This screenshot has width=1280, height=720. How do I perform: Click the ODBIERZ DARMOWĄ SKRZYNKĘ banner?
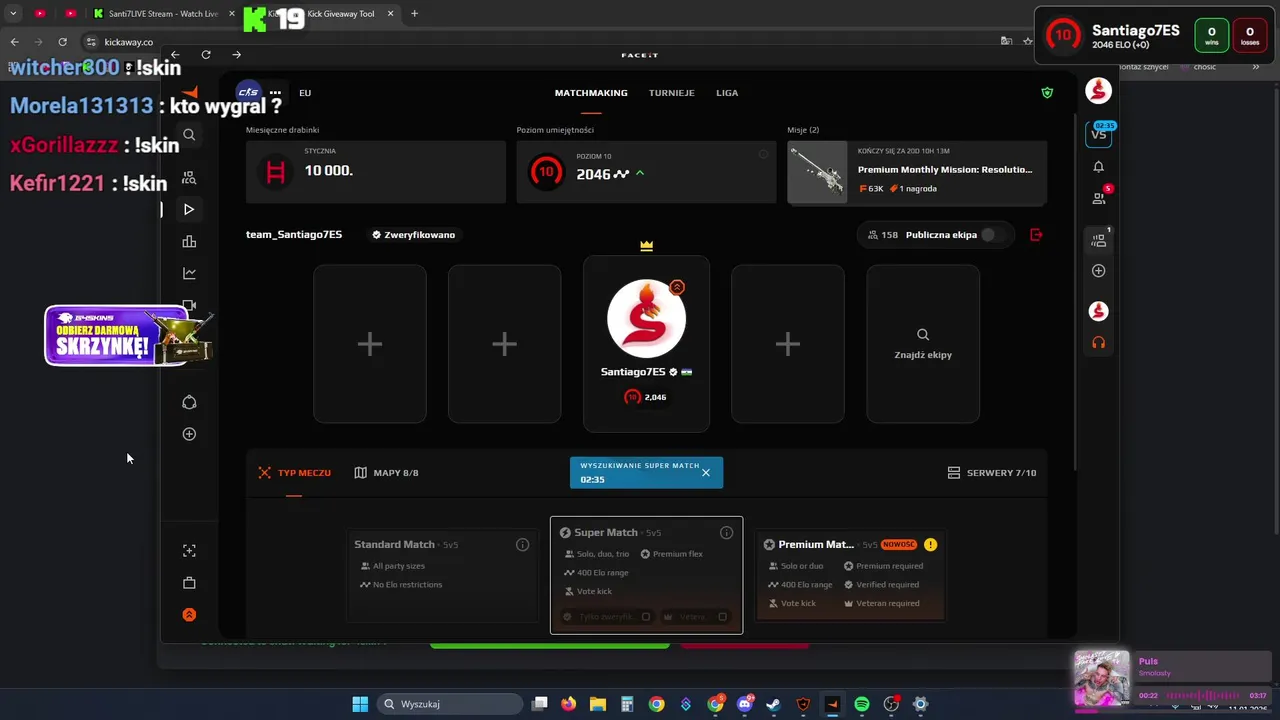click(128, 335)
